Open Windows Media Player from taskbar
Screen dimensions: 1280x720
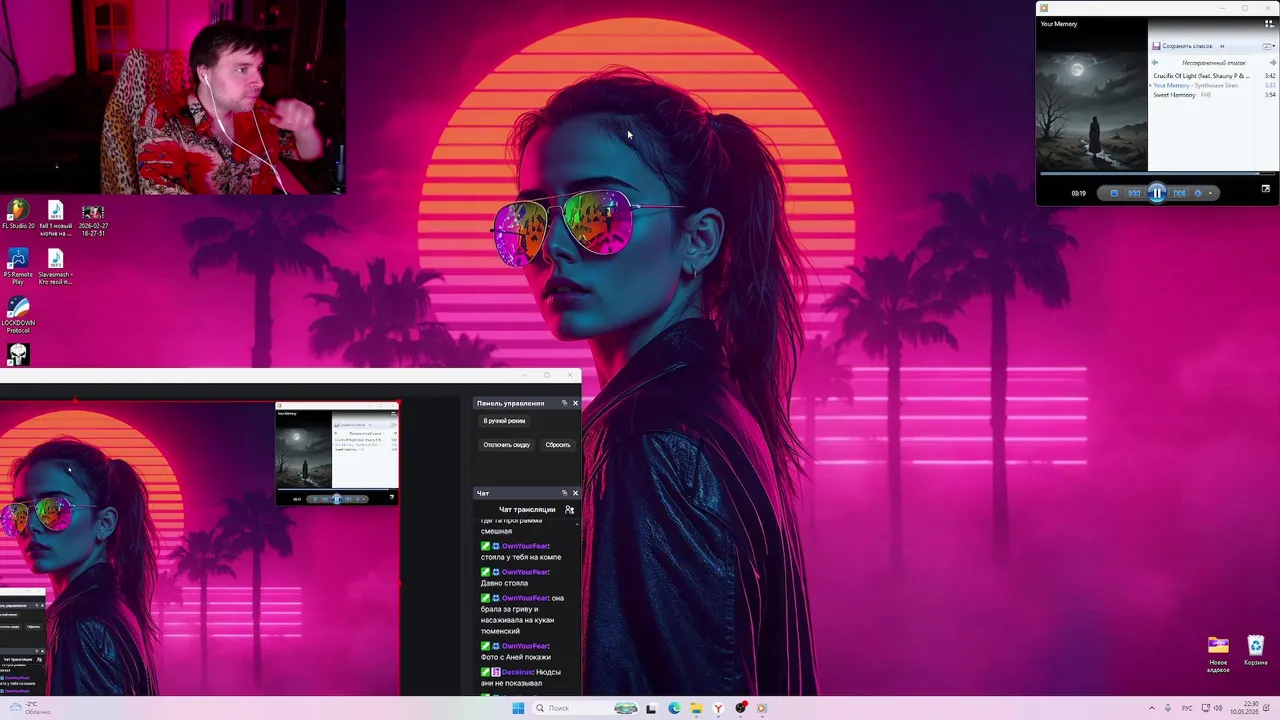click(762, 708)
